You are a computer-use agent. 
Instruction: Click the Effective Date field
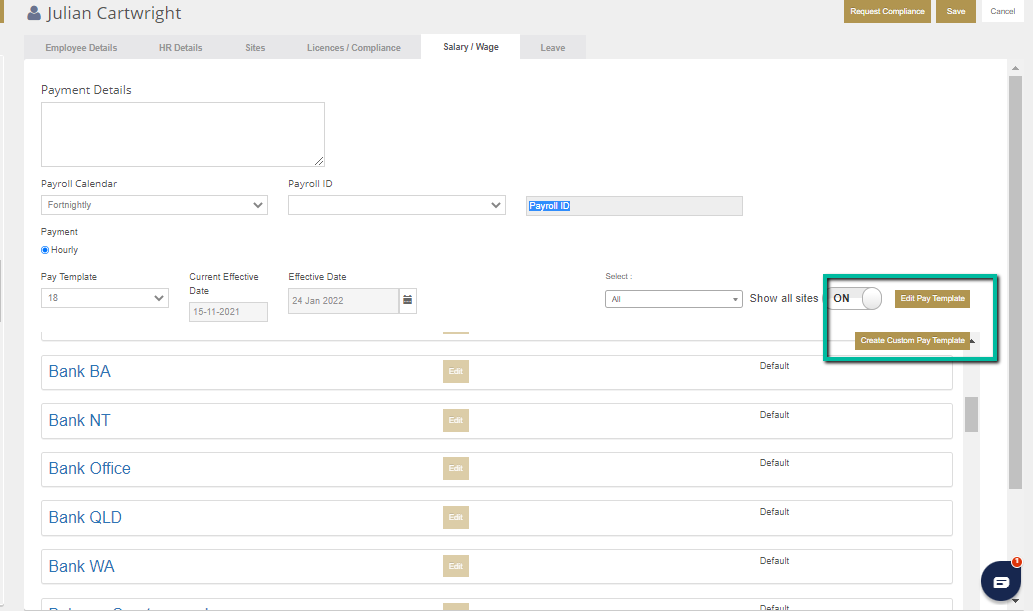point(343,301)
